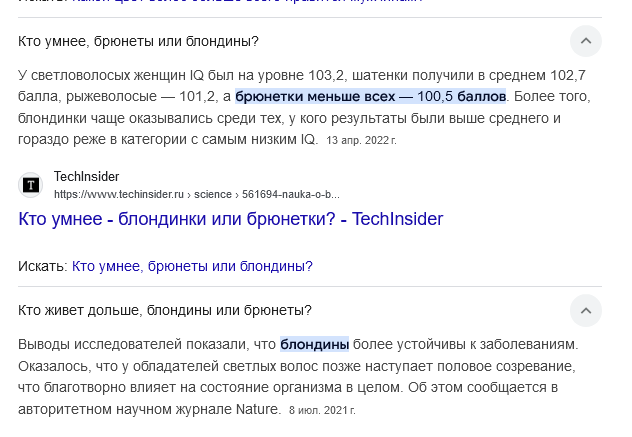
Task: Click the question heading "Кто умнее, брюнеты или блондины?"
Action: 138,41
